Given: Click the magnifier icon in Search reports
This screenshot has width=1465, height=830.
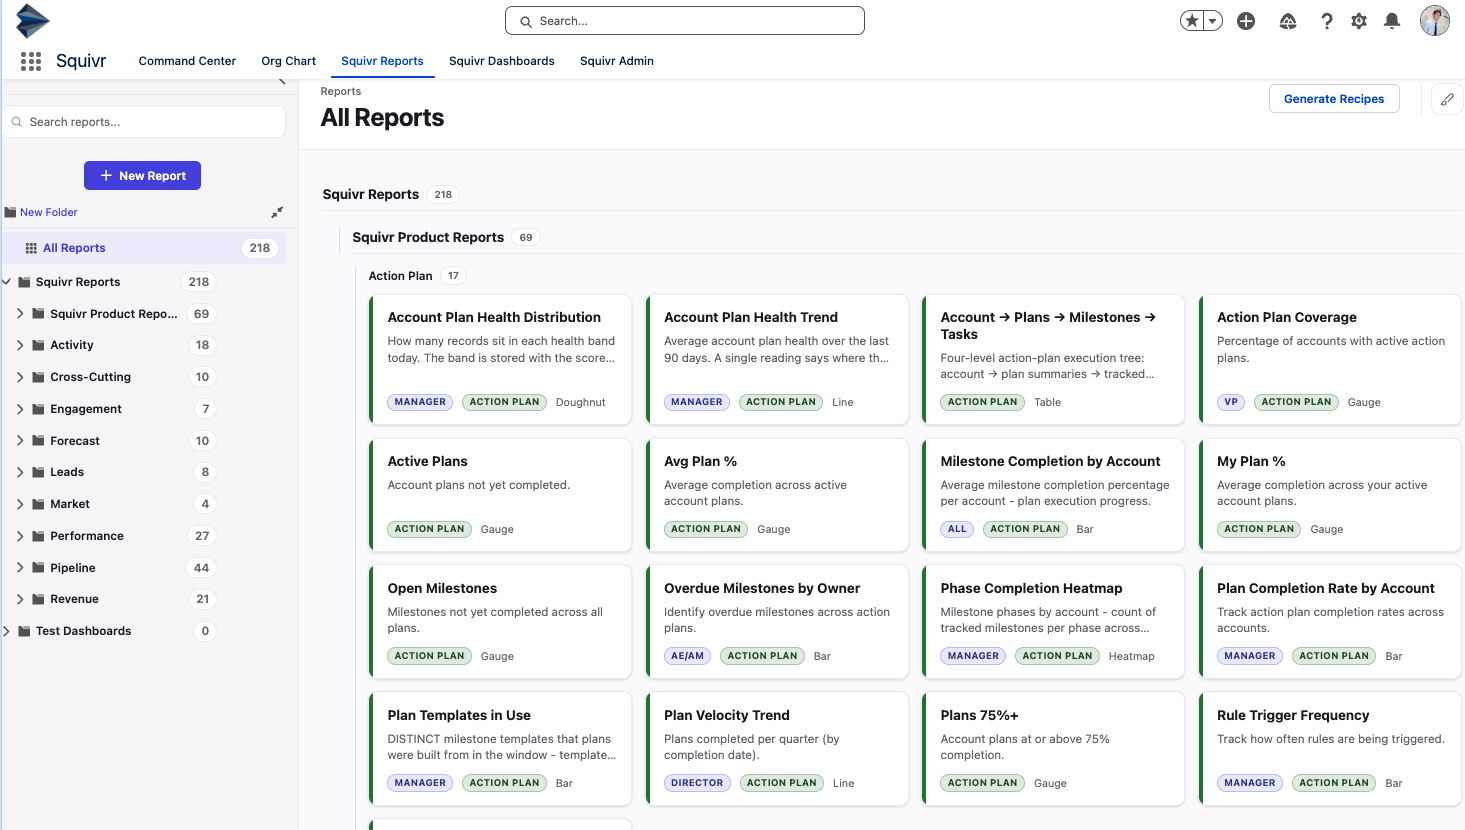Looking at the screenshot, I should (x=17, y=122).
